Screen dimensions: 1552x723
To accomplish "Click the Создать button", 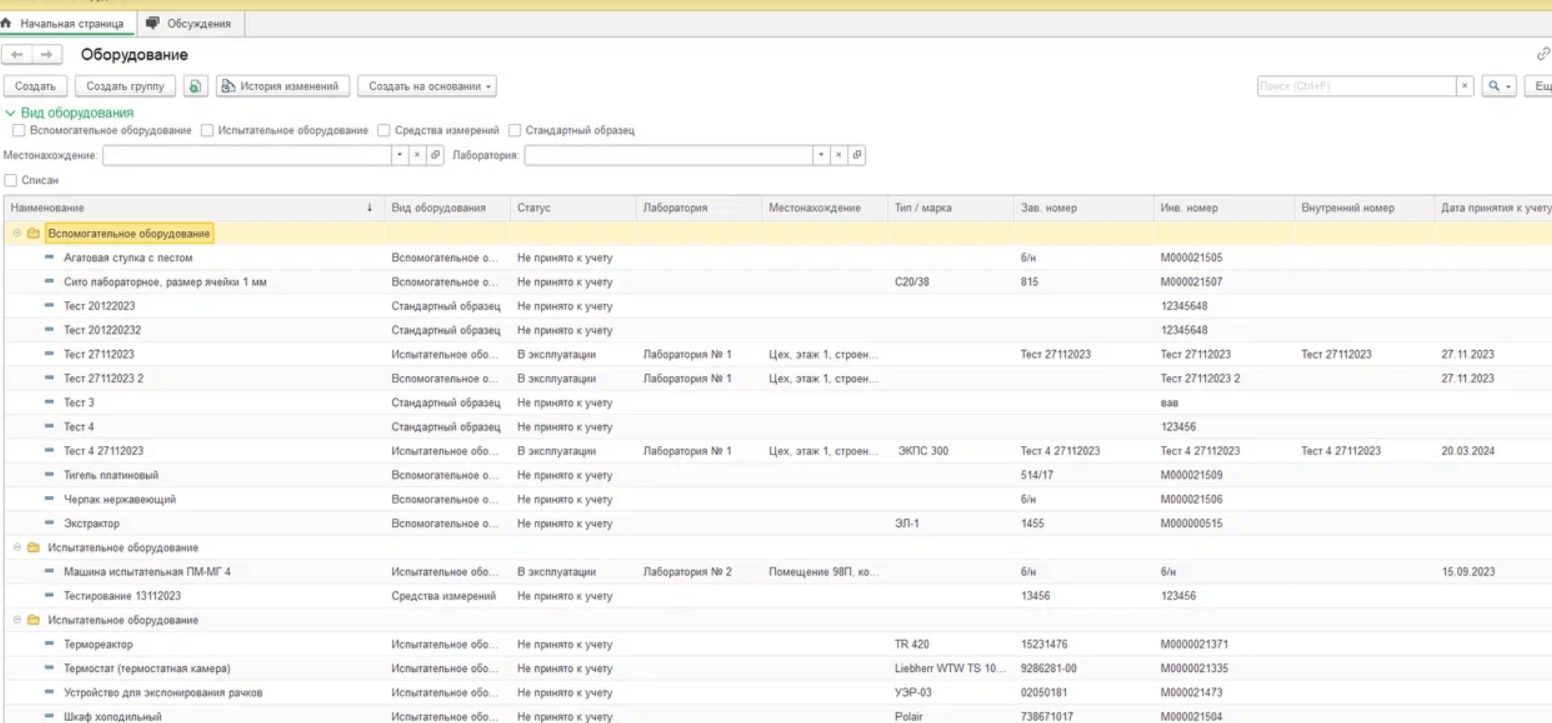I will click(x=36, y=87).
